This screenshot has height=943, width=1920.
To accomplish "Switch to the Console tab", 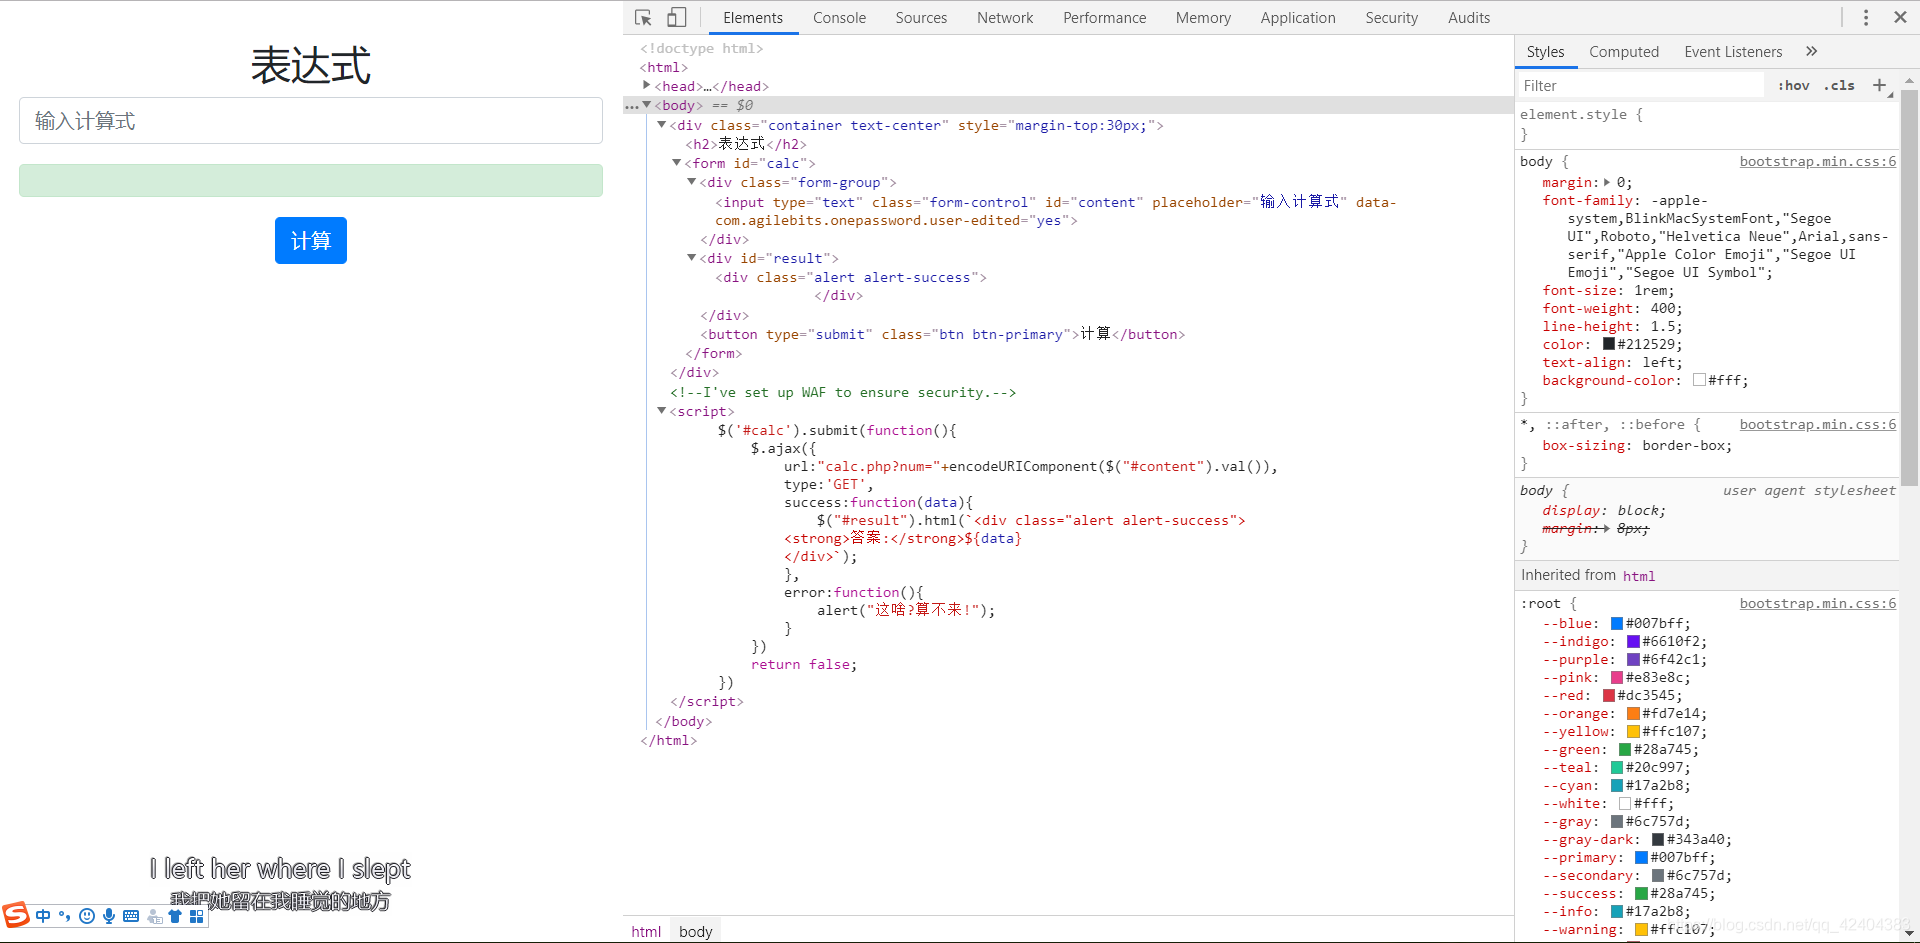I will (x=839, y=18).
